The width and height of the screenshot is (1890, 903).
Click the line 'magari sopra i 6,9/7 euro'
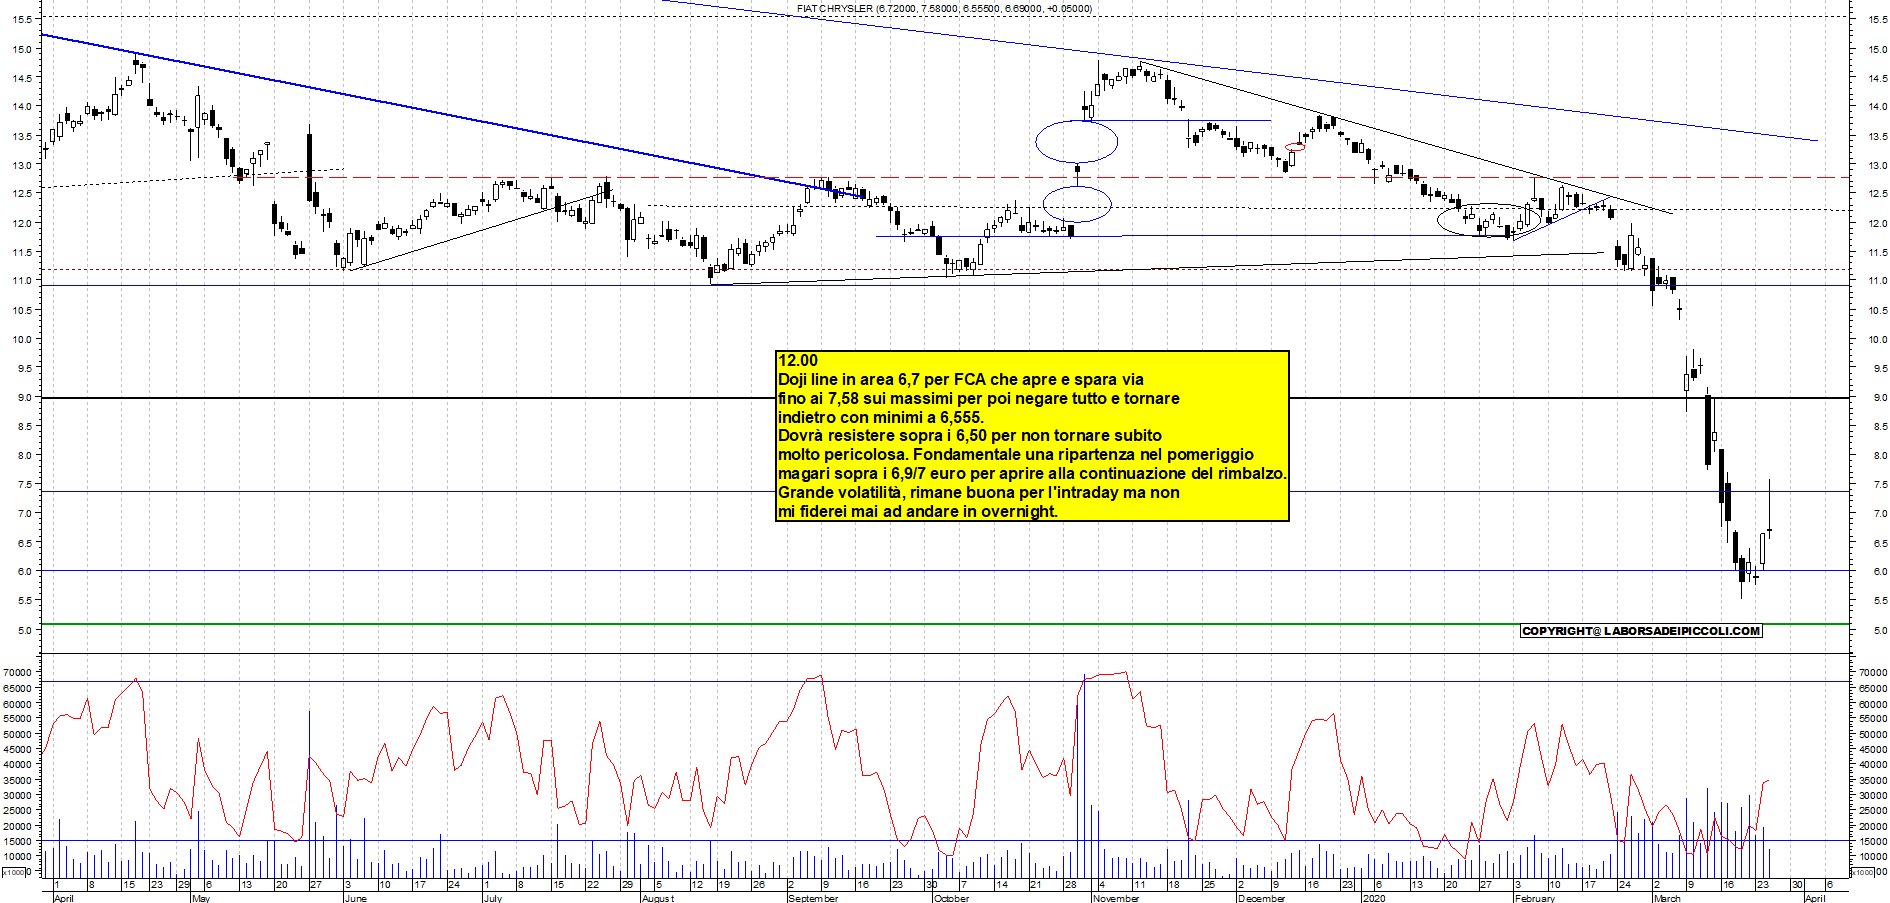(x=1033, y=474)
